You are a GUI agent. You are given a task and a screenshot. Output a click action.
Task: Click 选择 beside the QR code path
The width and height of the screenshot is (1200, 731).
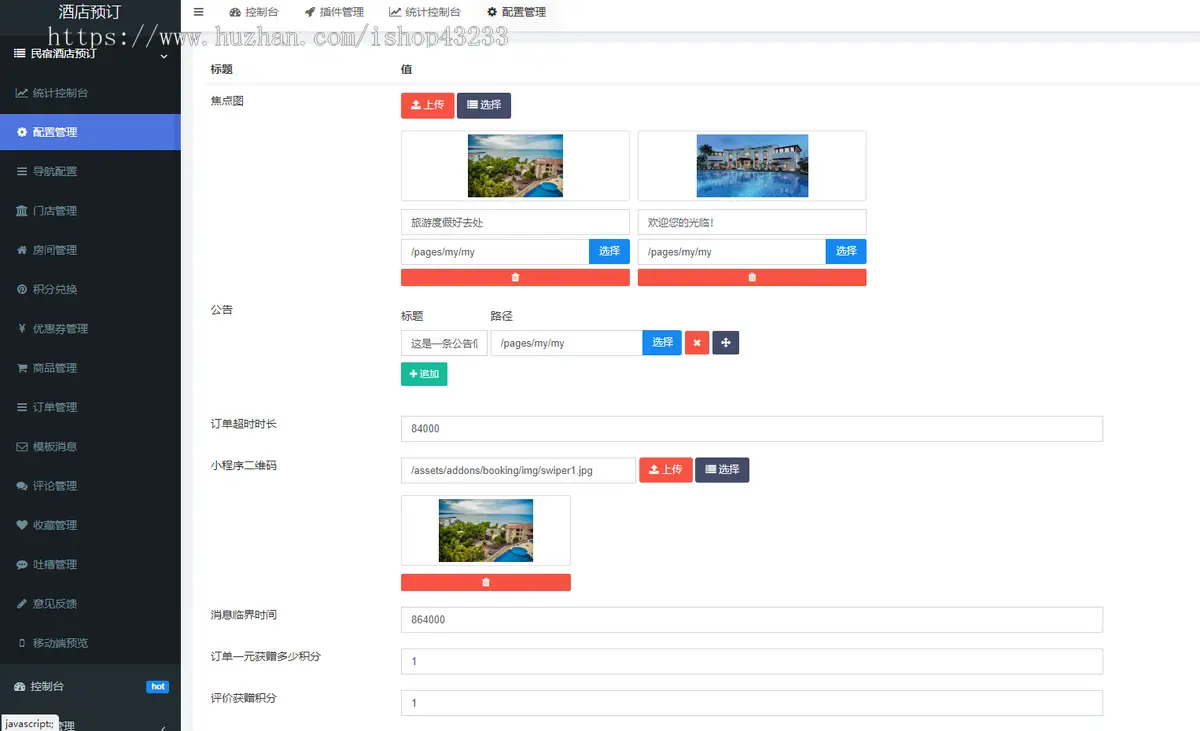tap(722, 470)
